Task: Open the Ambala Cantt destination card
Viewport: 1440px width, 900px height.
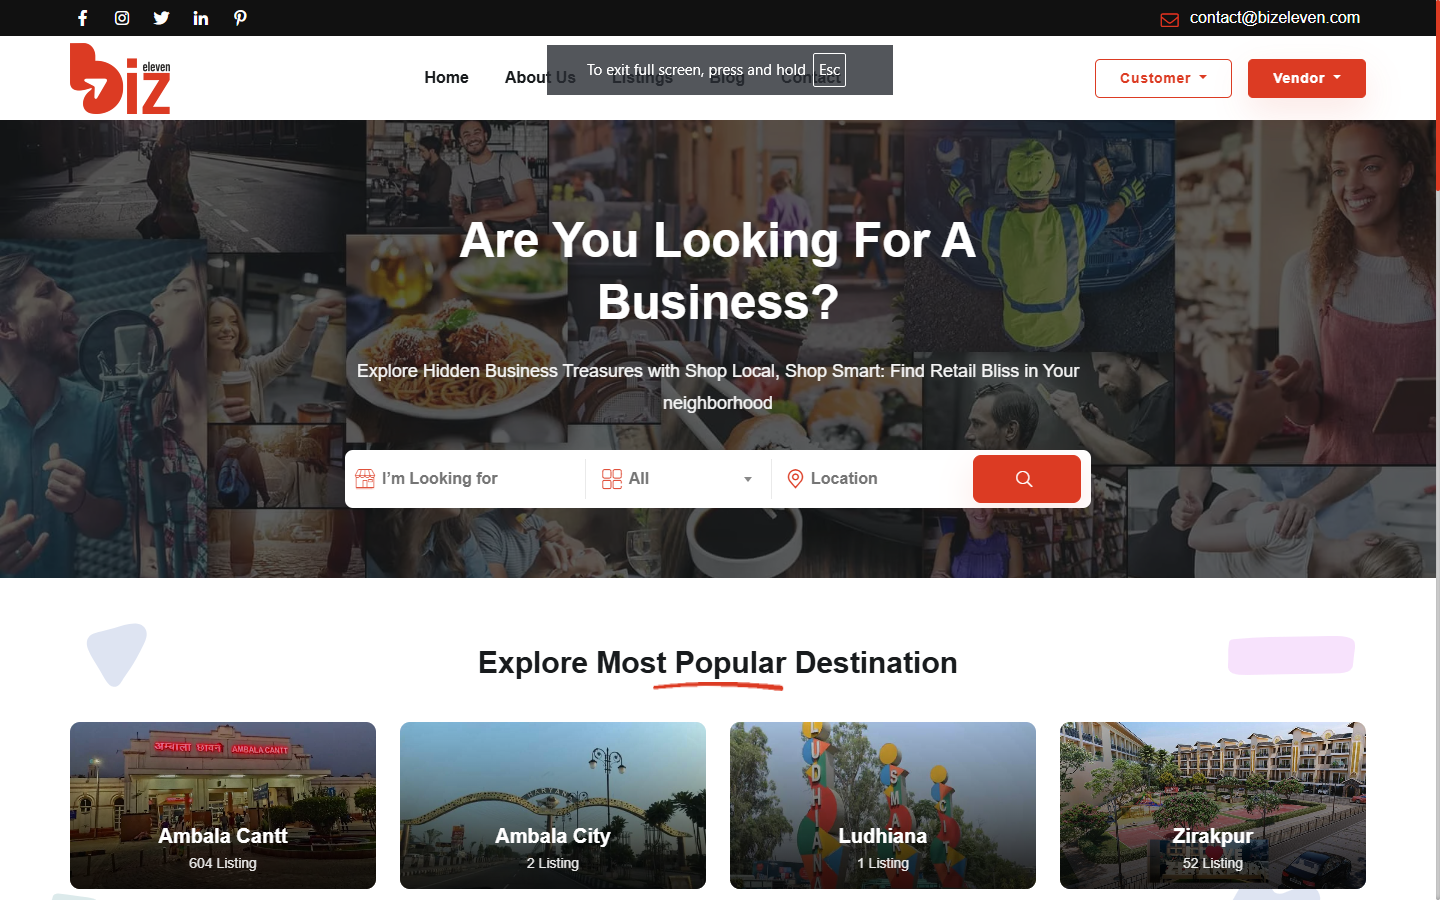Action: point(223,805)
